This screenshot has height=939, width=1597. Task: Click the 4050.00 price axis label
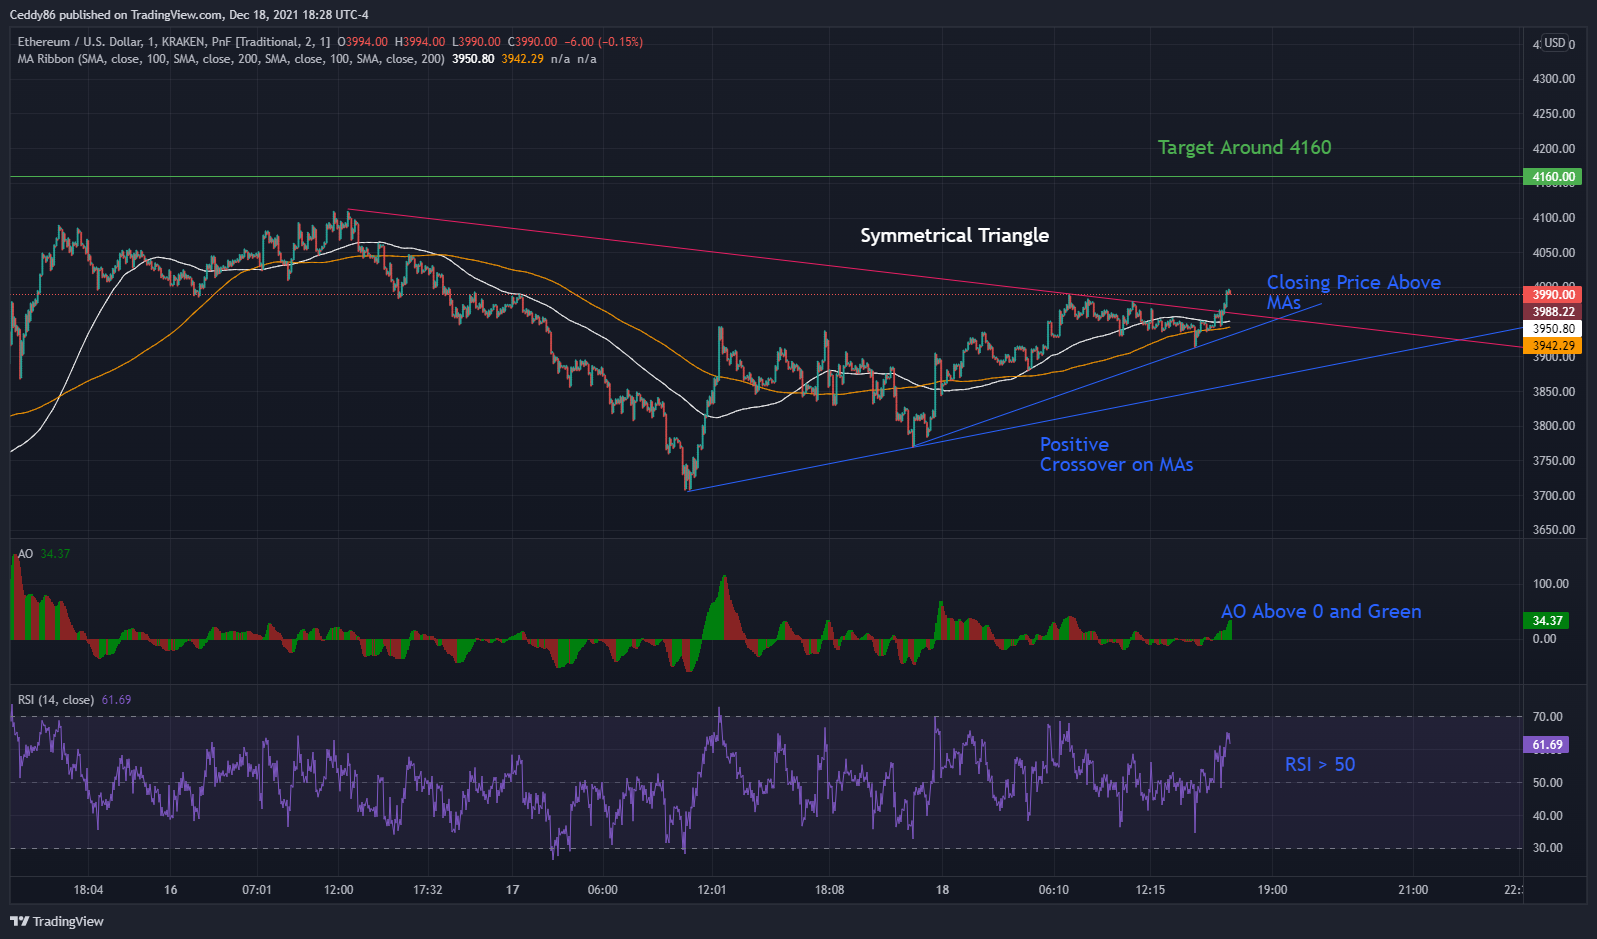[1554, 253]
